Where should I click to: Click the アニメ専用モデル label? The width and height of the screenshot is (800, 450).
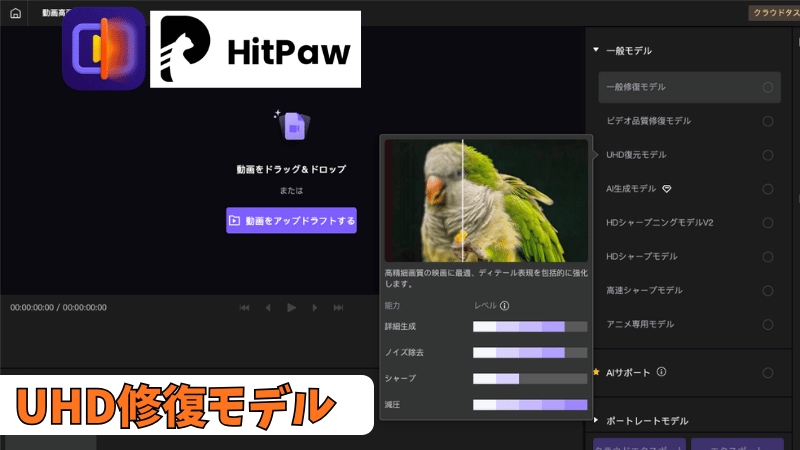tap(640, 324)
